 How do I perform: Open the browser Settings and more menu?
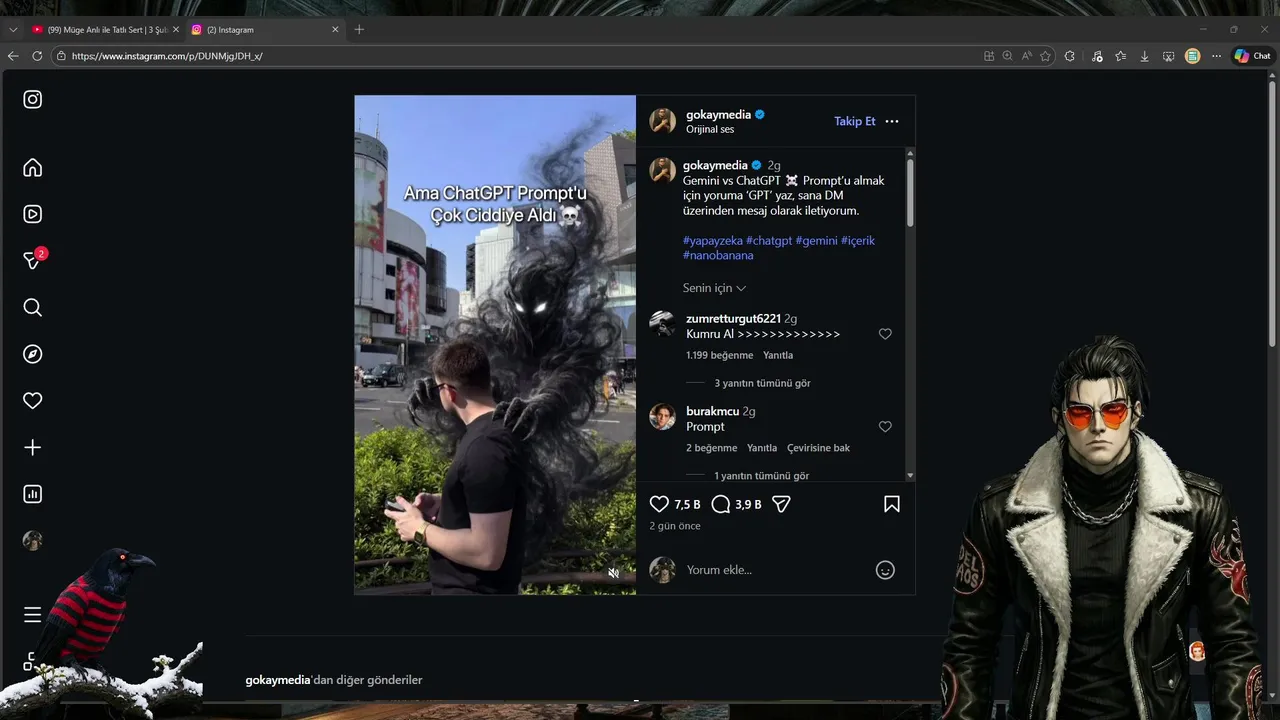[x=1216, y=56]
